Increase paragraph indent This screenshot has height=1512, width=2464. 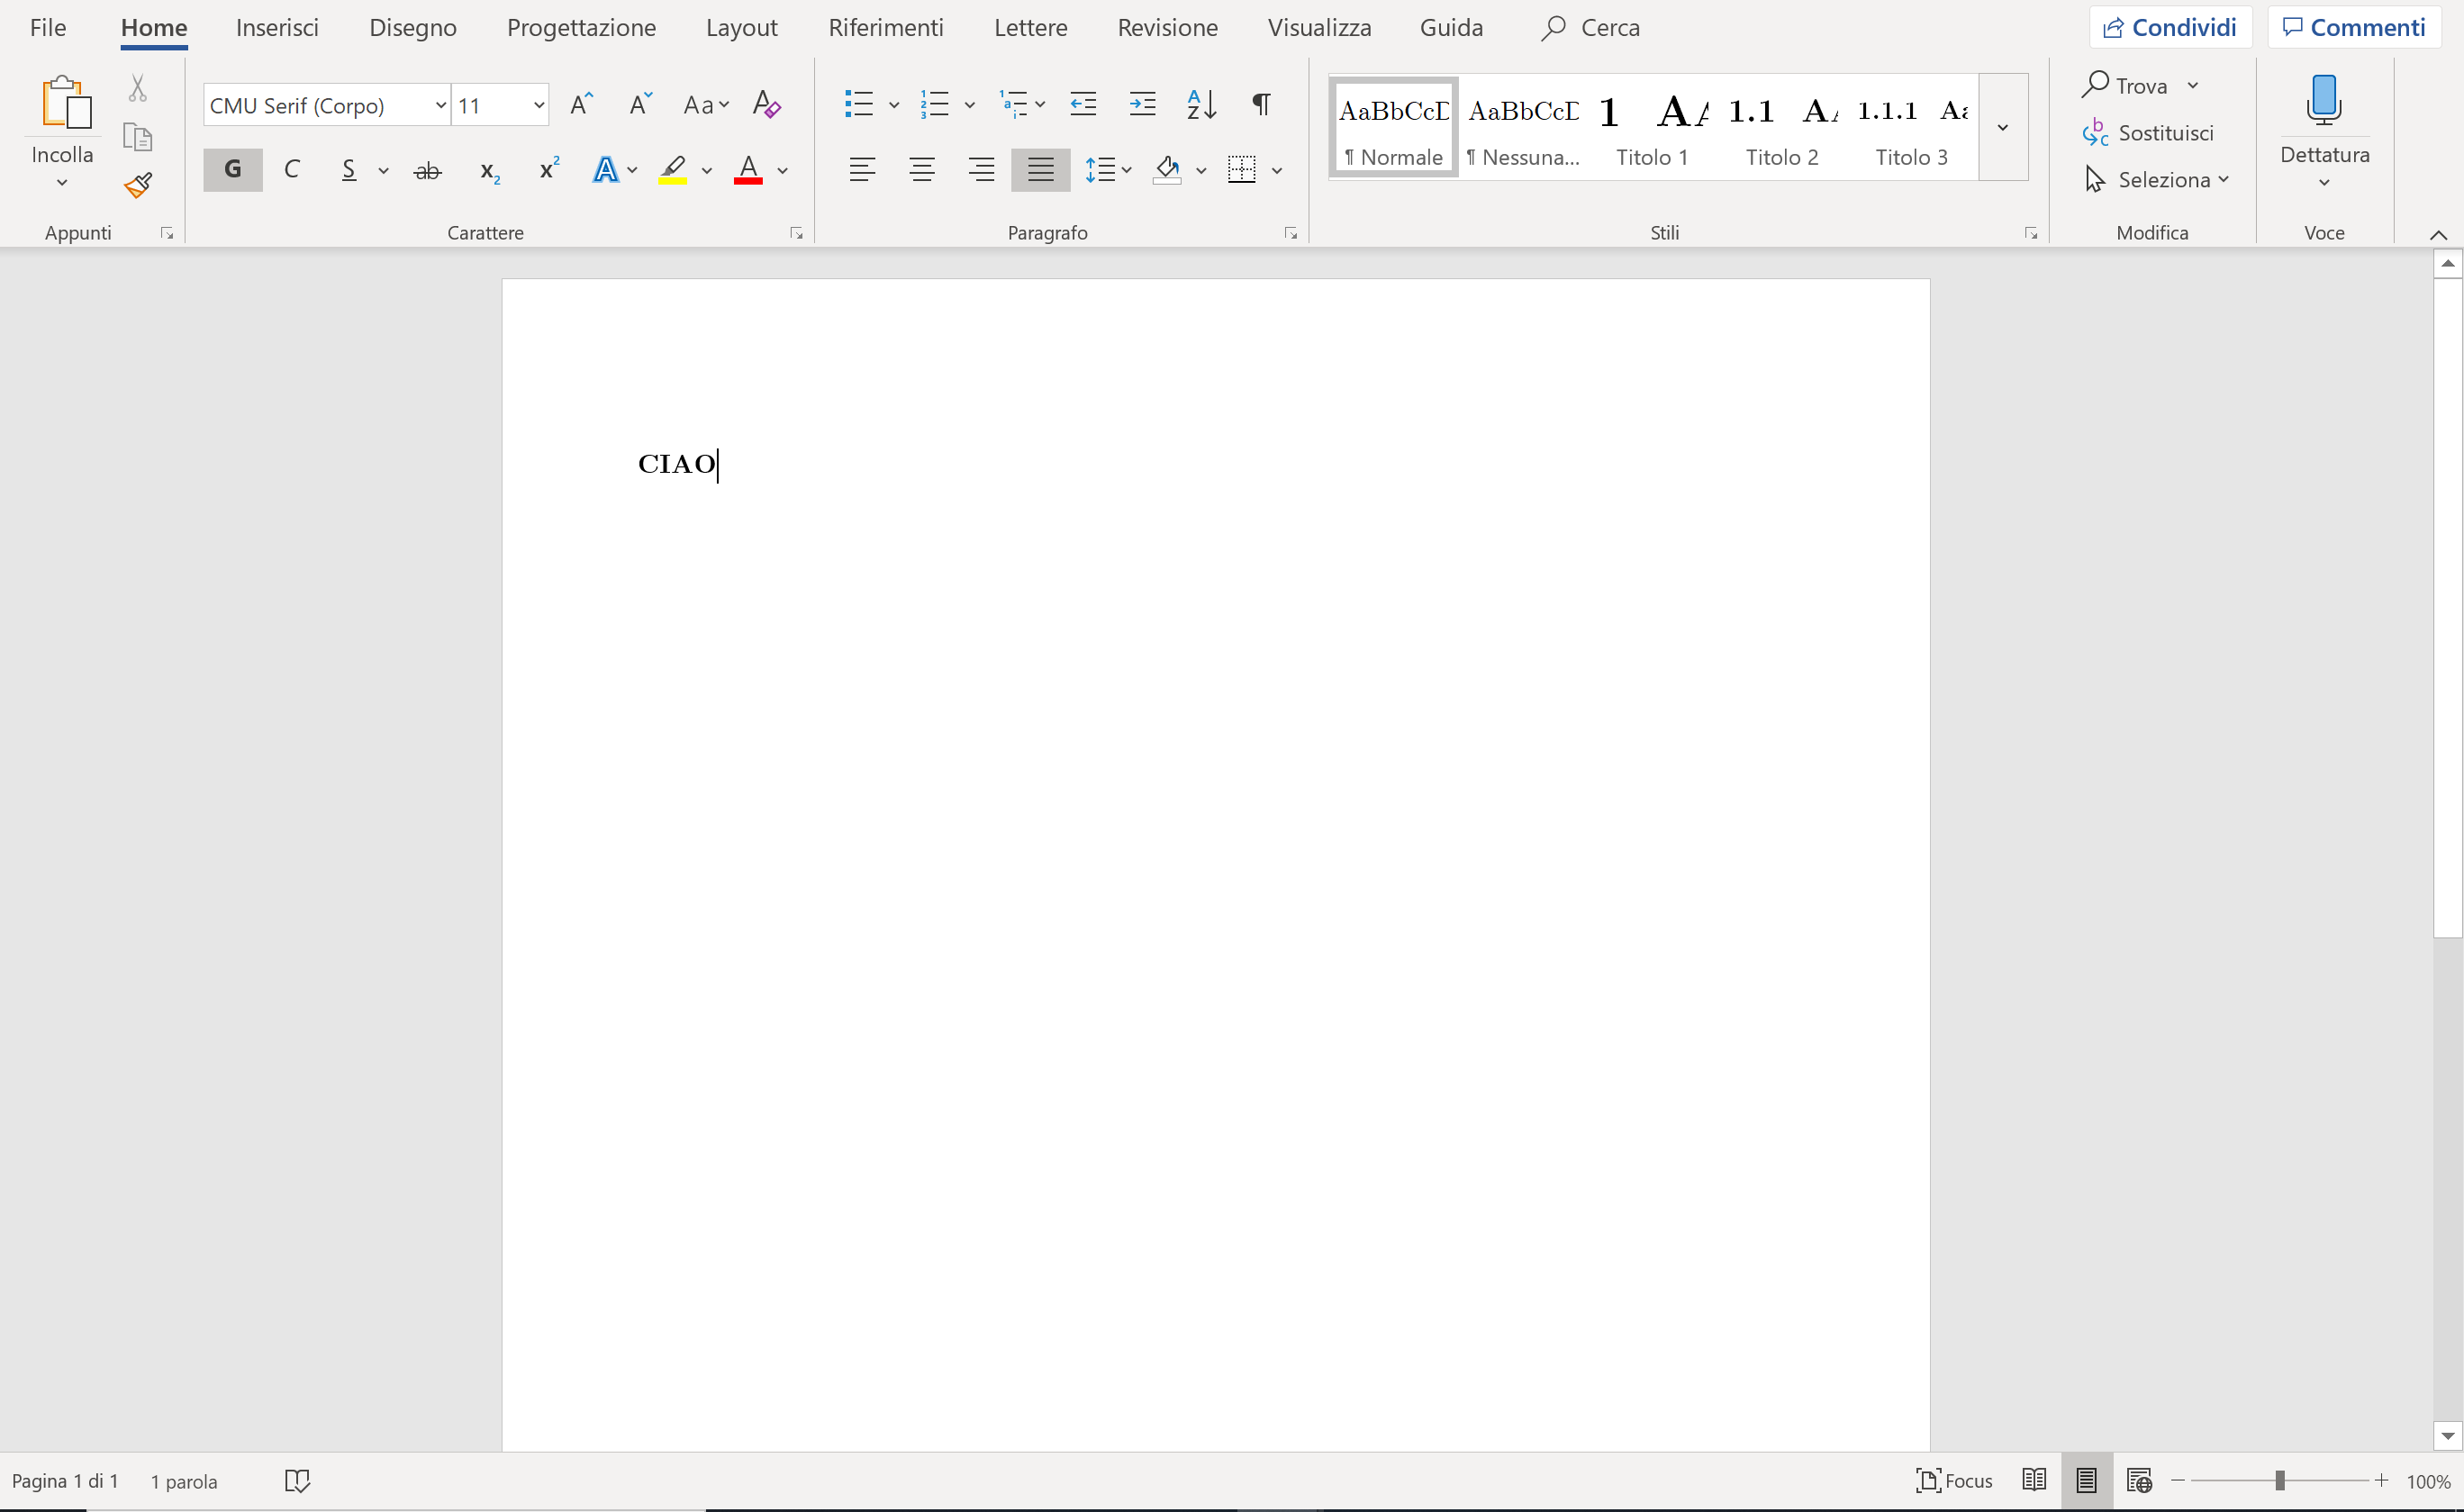pos(1141,104)
